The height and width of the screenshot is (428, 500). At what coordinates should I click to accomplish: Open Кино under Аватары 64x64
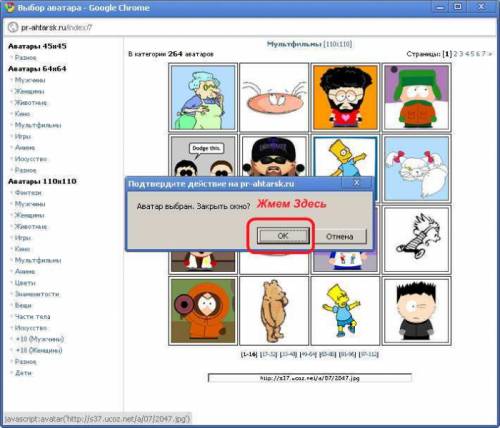point(22,114)
